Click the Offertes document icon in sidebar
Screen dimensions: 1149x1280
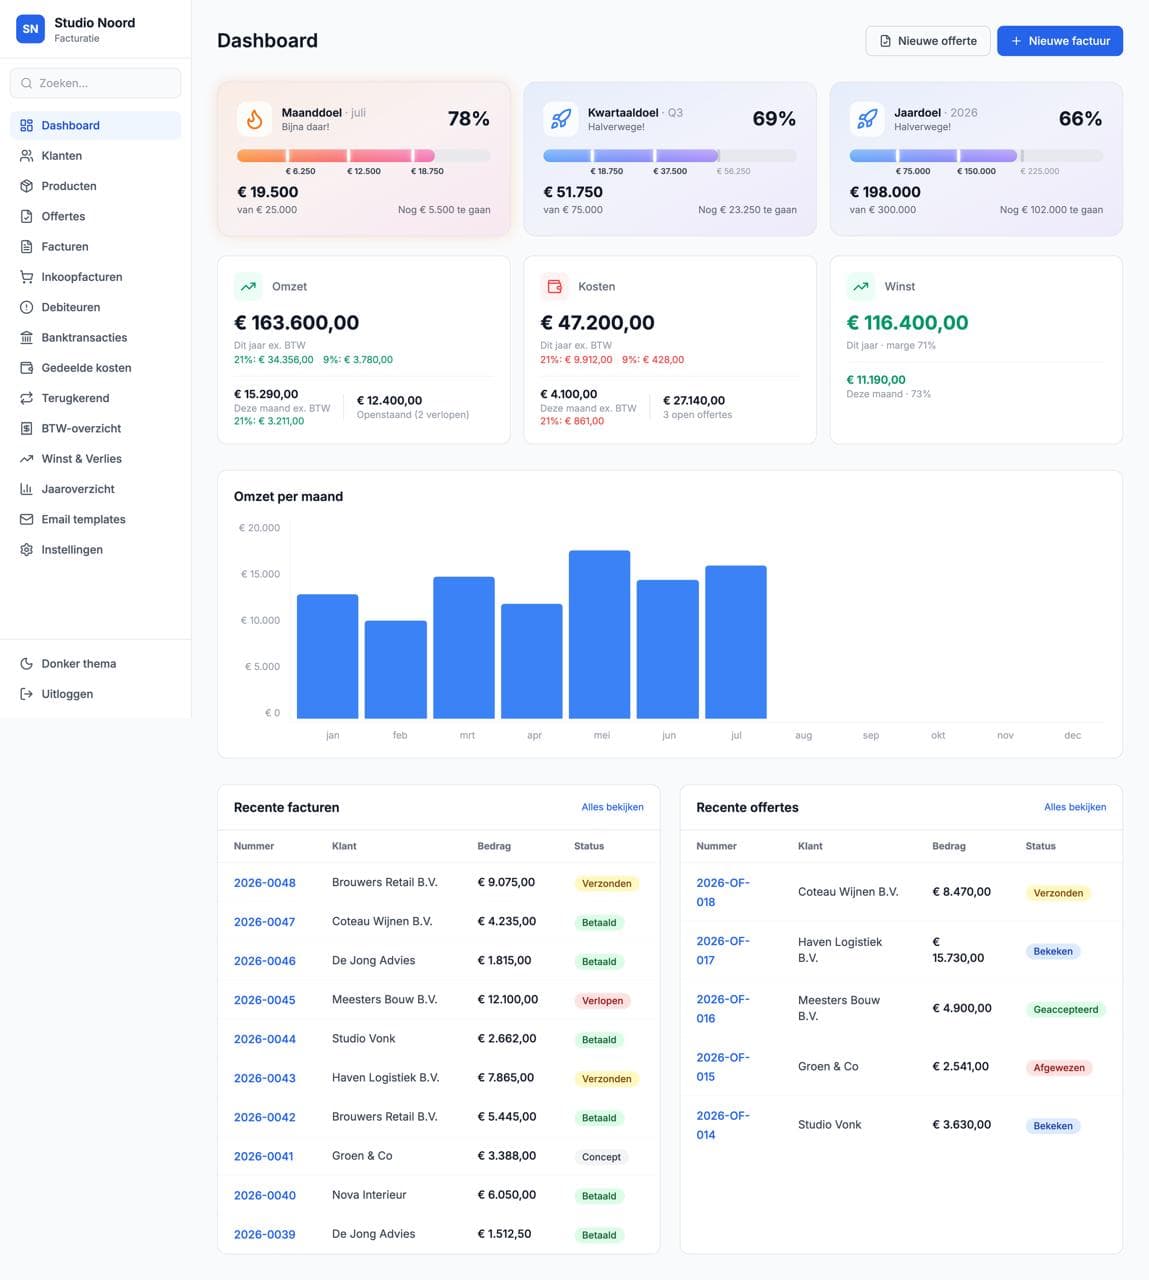click(x=27, y=216)
